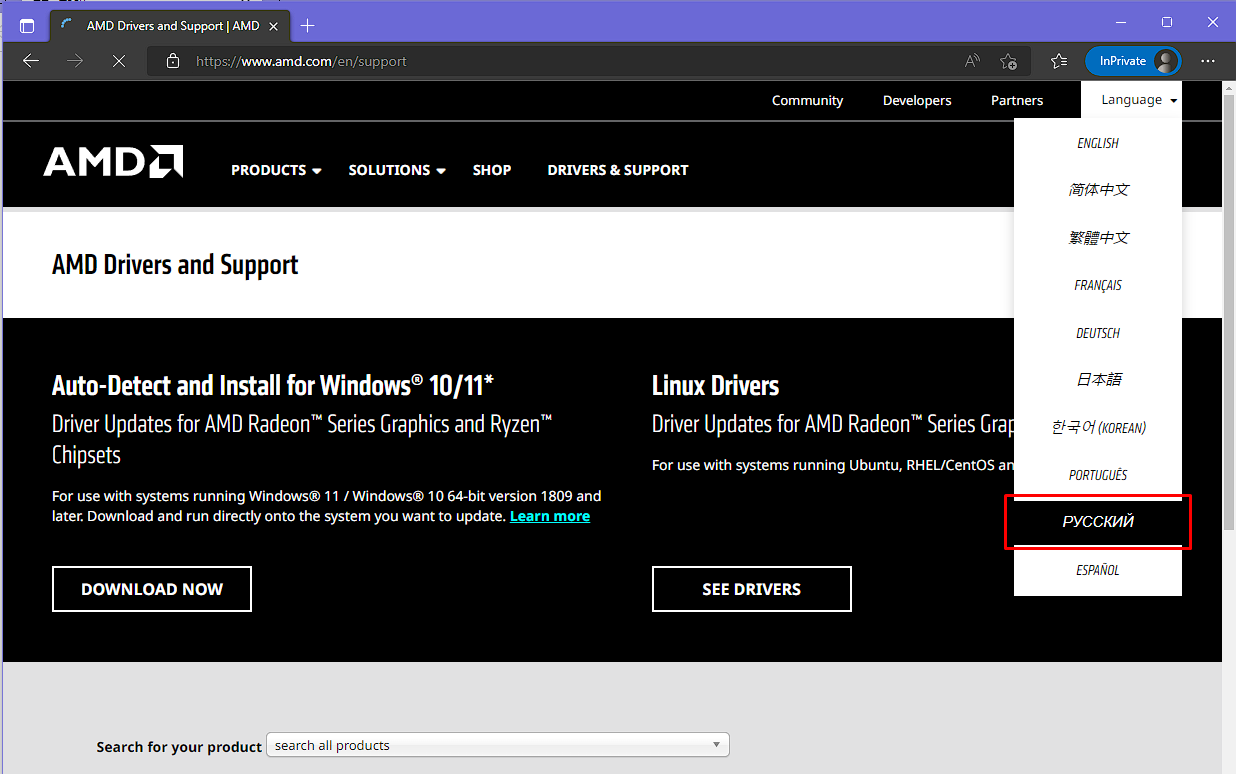Close the AMD Drivers and Support tab
1236x774 pixels.
[x=274, y=26]
